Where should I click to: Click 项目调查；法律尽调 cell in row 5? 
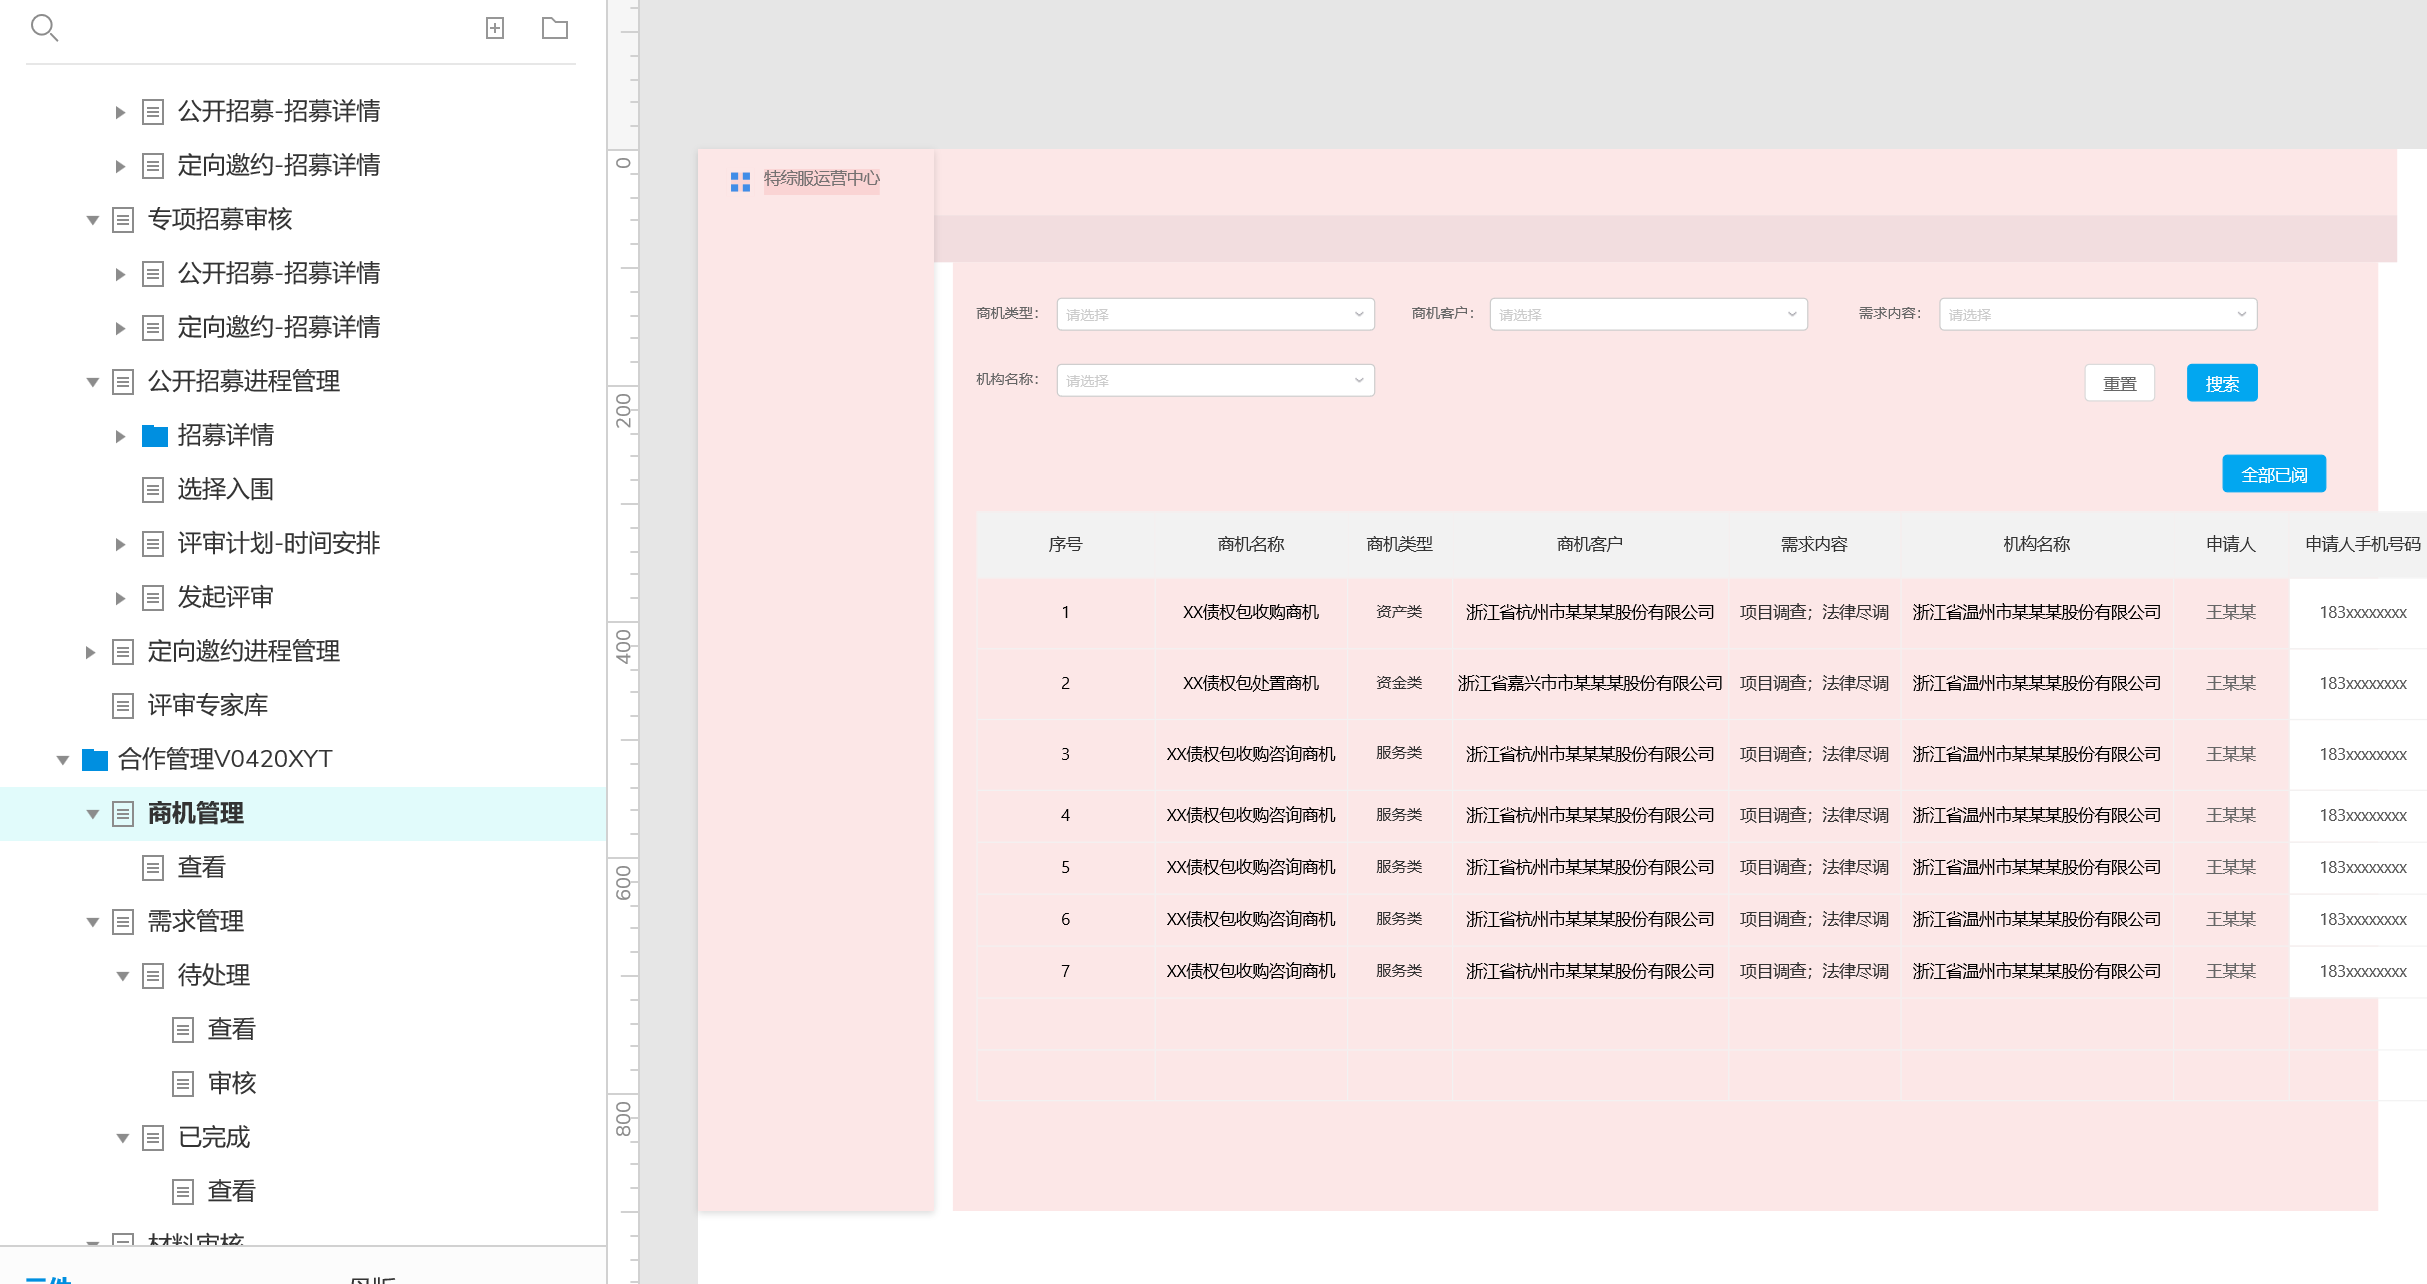pos(1814,867)
